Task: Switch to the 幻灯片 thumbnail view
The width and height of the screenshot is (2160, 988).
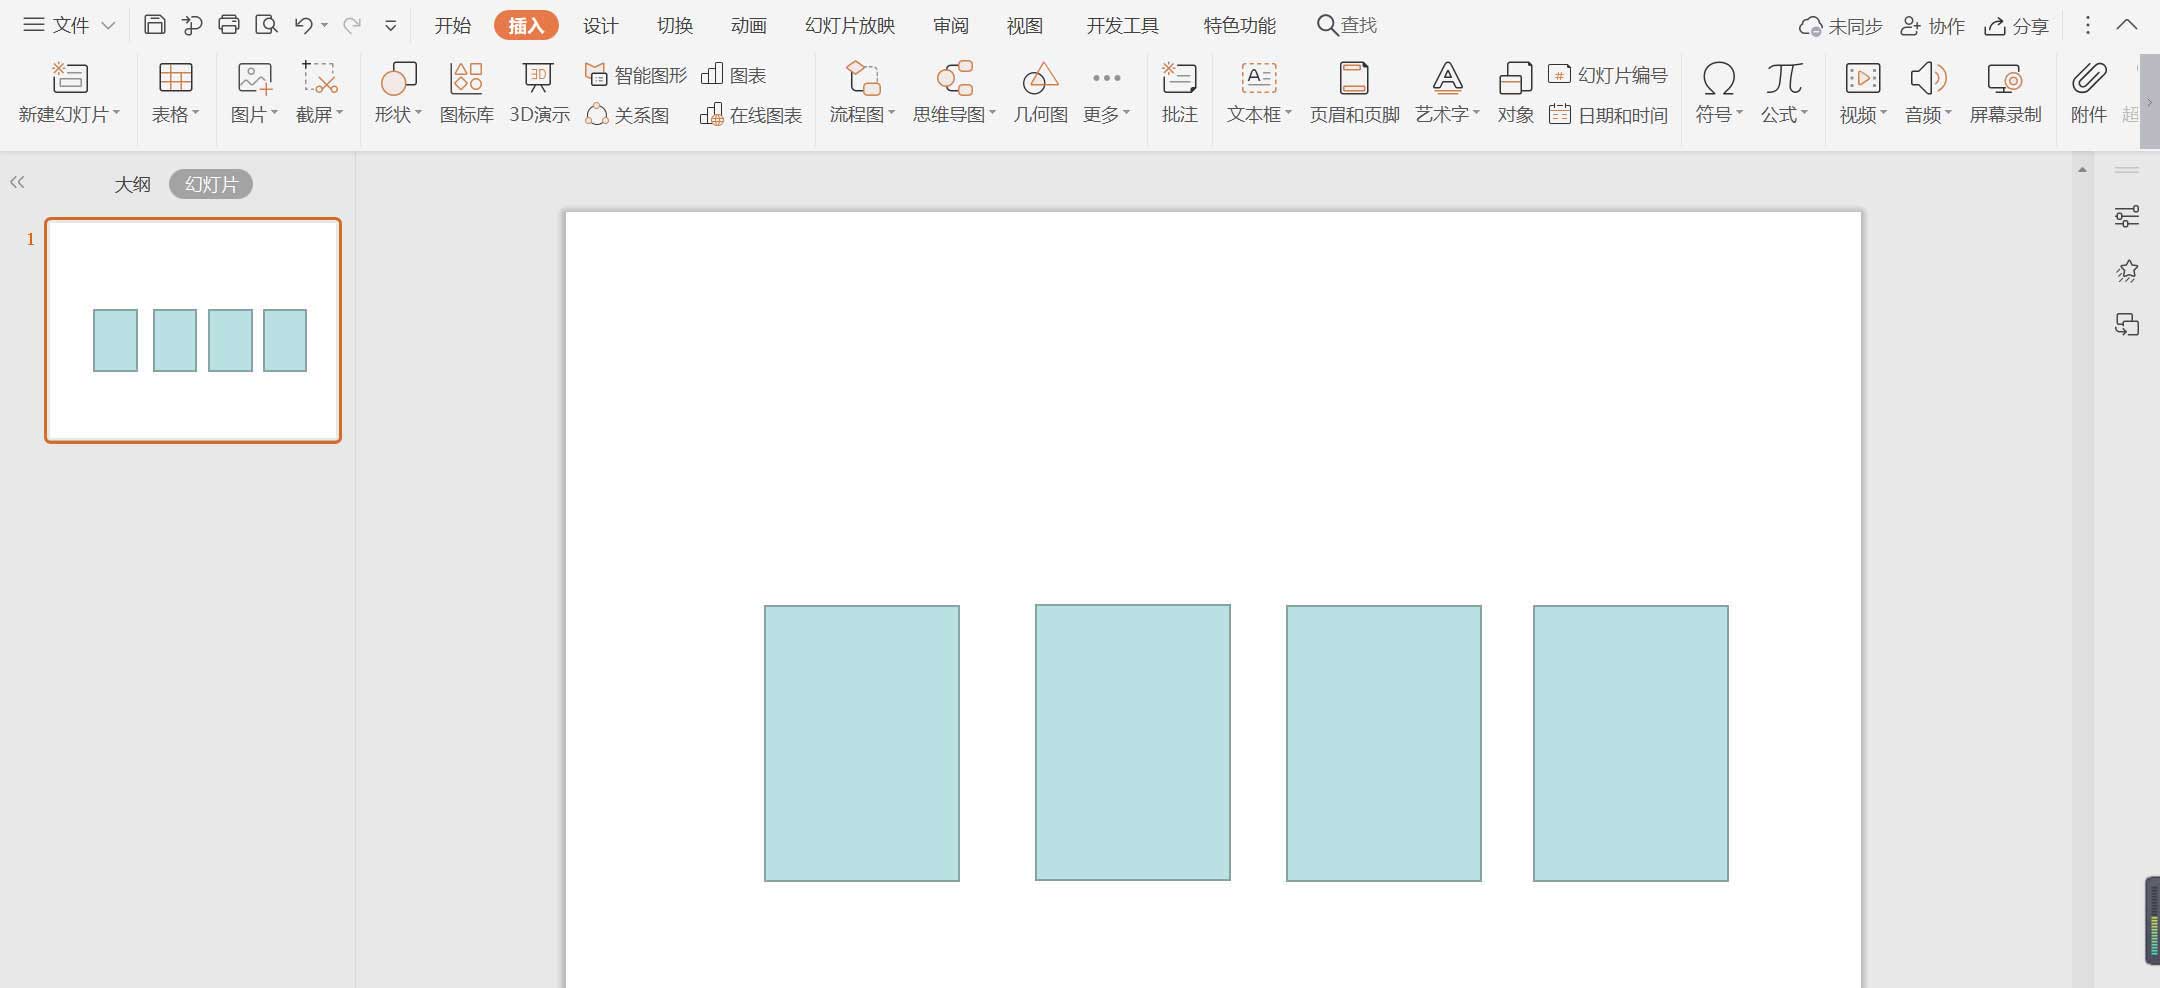Action: point(211,184)
